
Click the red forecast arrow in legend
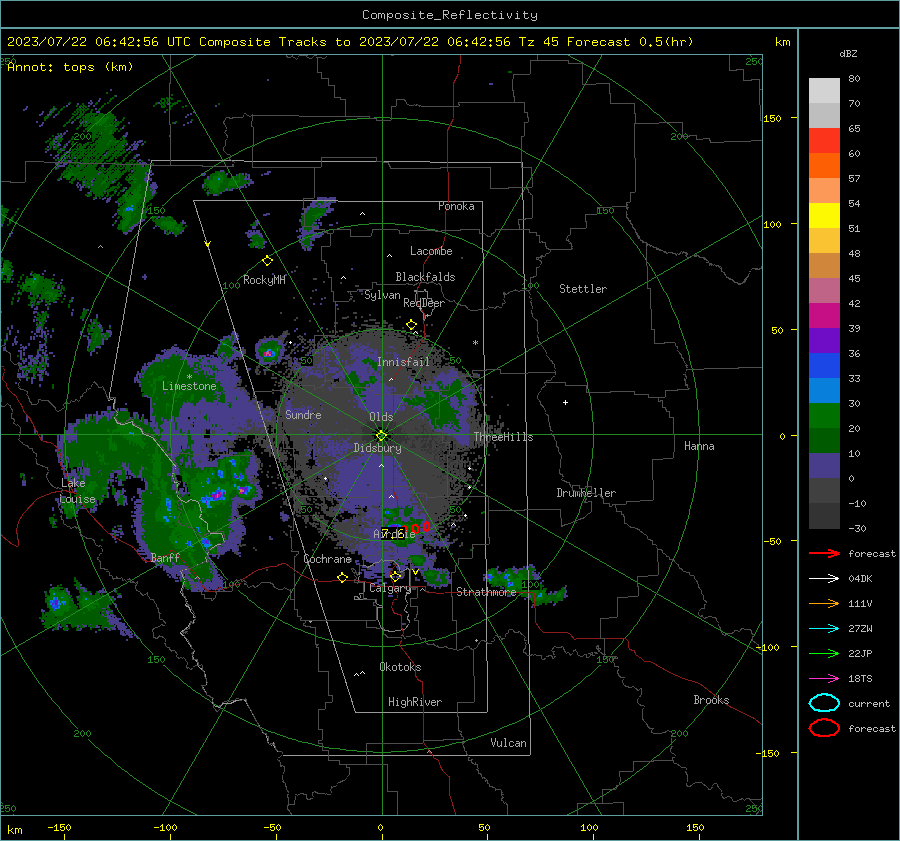pos(824,553)
